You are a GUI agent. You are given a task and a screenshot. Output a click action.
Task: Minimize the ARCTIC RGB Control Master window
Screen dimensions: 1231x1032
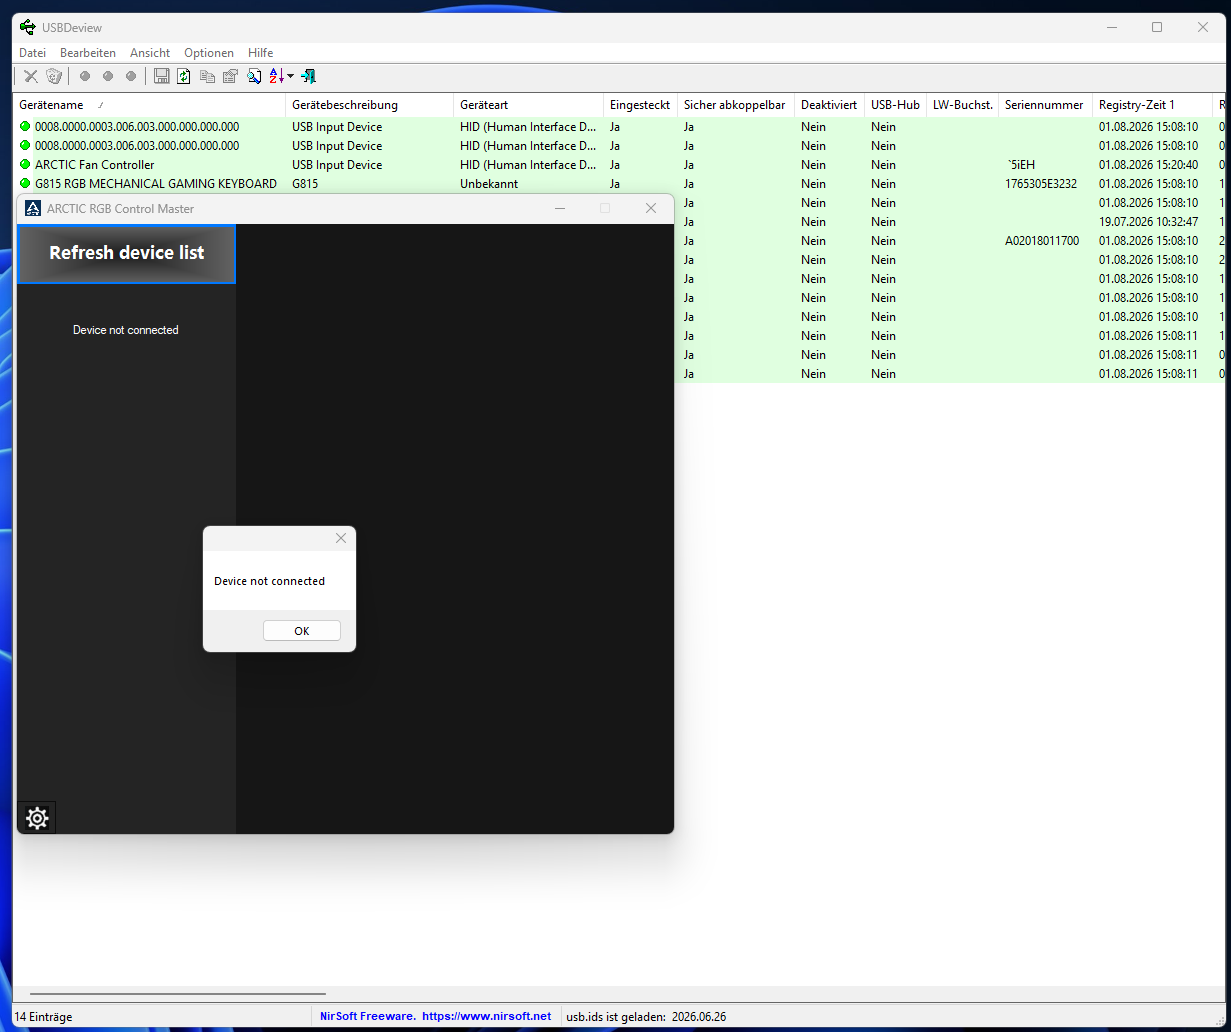pos(560,208)
